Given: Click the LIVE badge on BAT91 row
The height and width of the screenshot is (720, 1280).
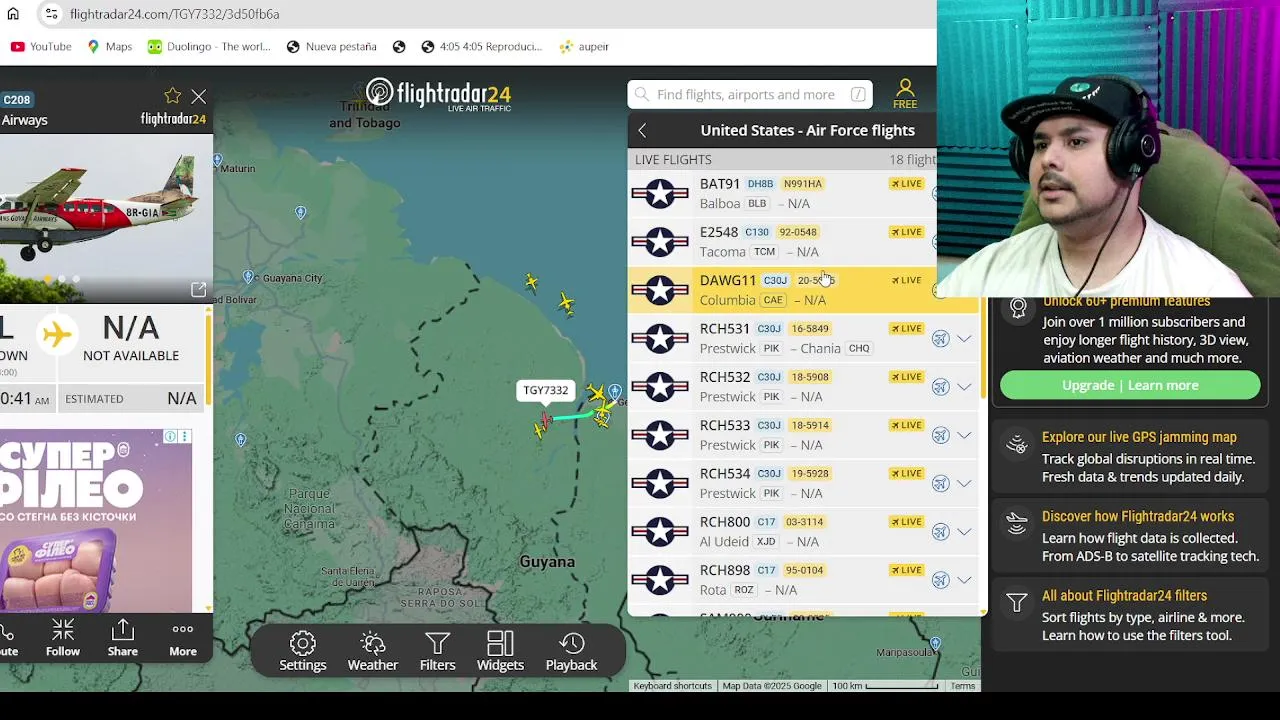Looking at the screenshot, I should [x=907, y=184].
